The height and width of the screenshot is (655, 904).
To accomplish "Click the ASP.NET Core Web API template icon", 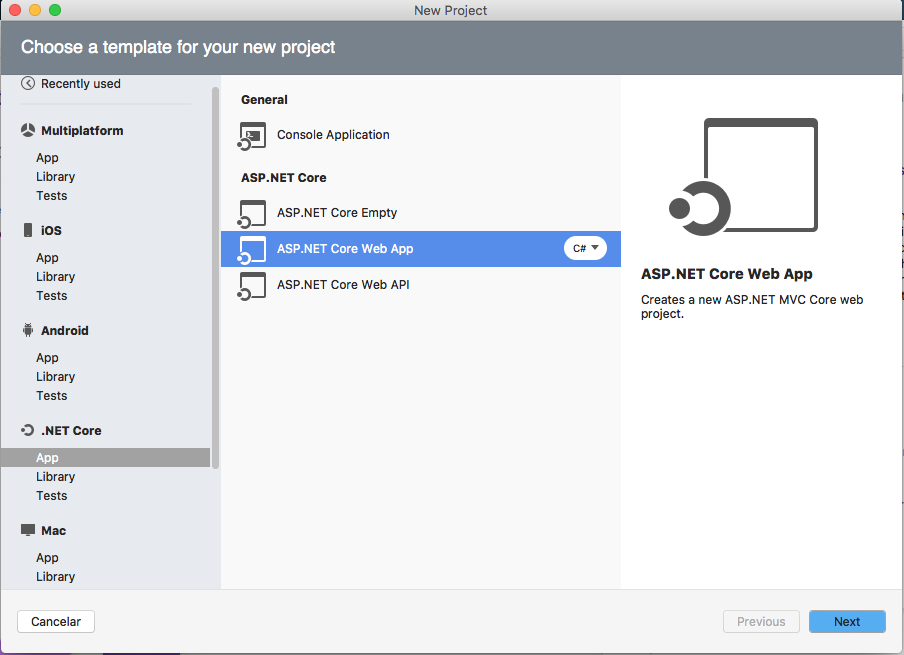I will click(x=252, y=286).
